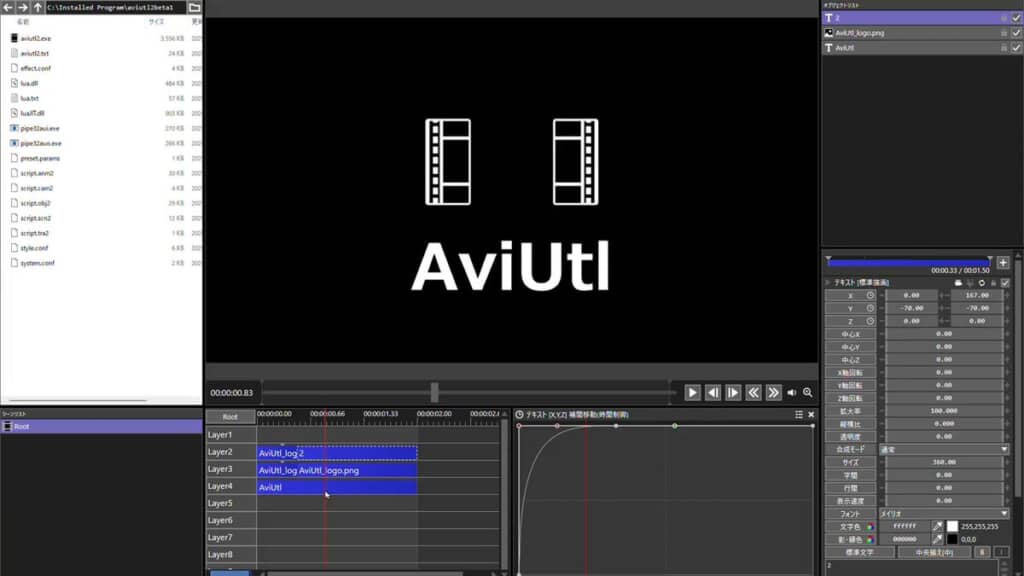The image size is (1024, 576).
Task: Pick text color with the eyedropper
Action: click(x=937, y=526)
